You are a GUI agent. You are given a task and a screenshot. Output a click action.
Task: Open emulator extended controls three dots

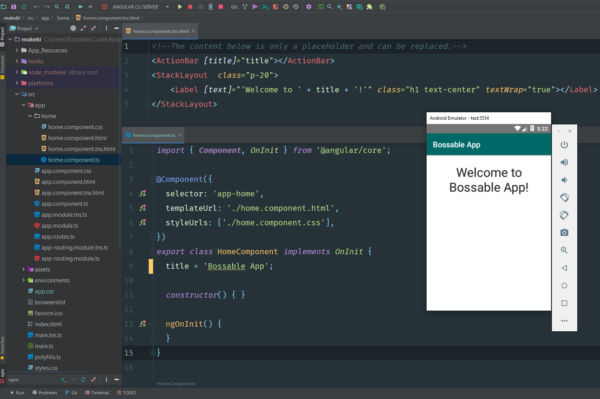point(564,321)
